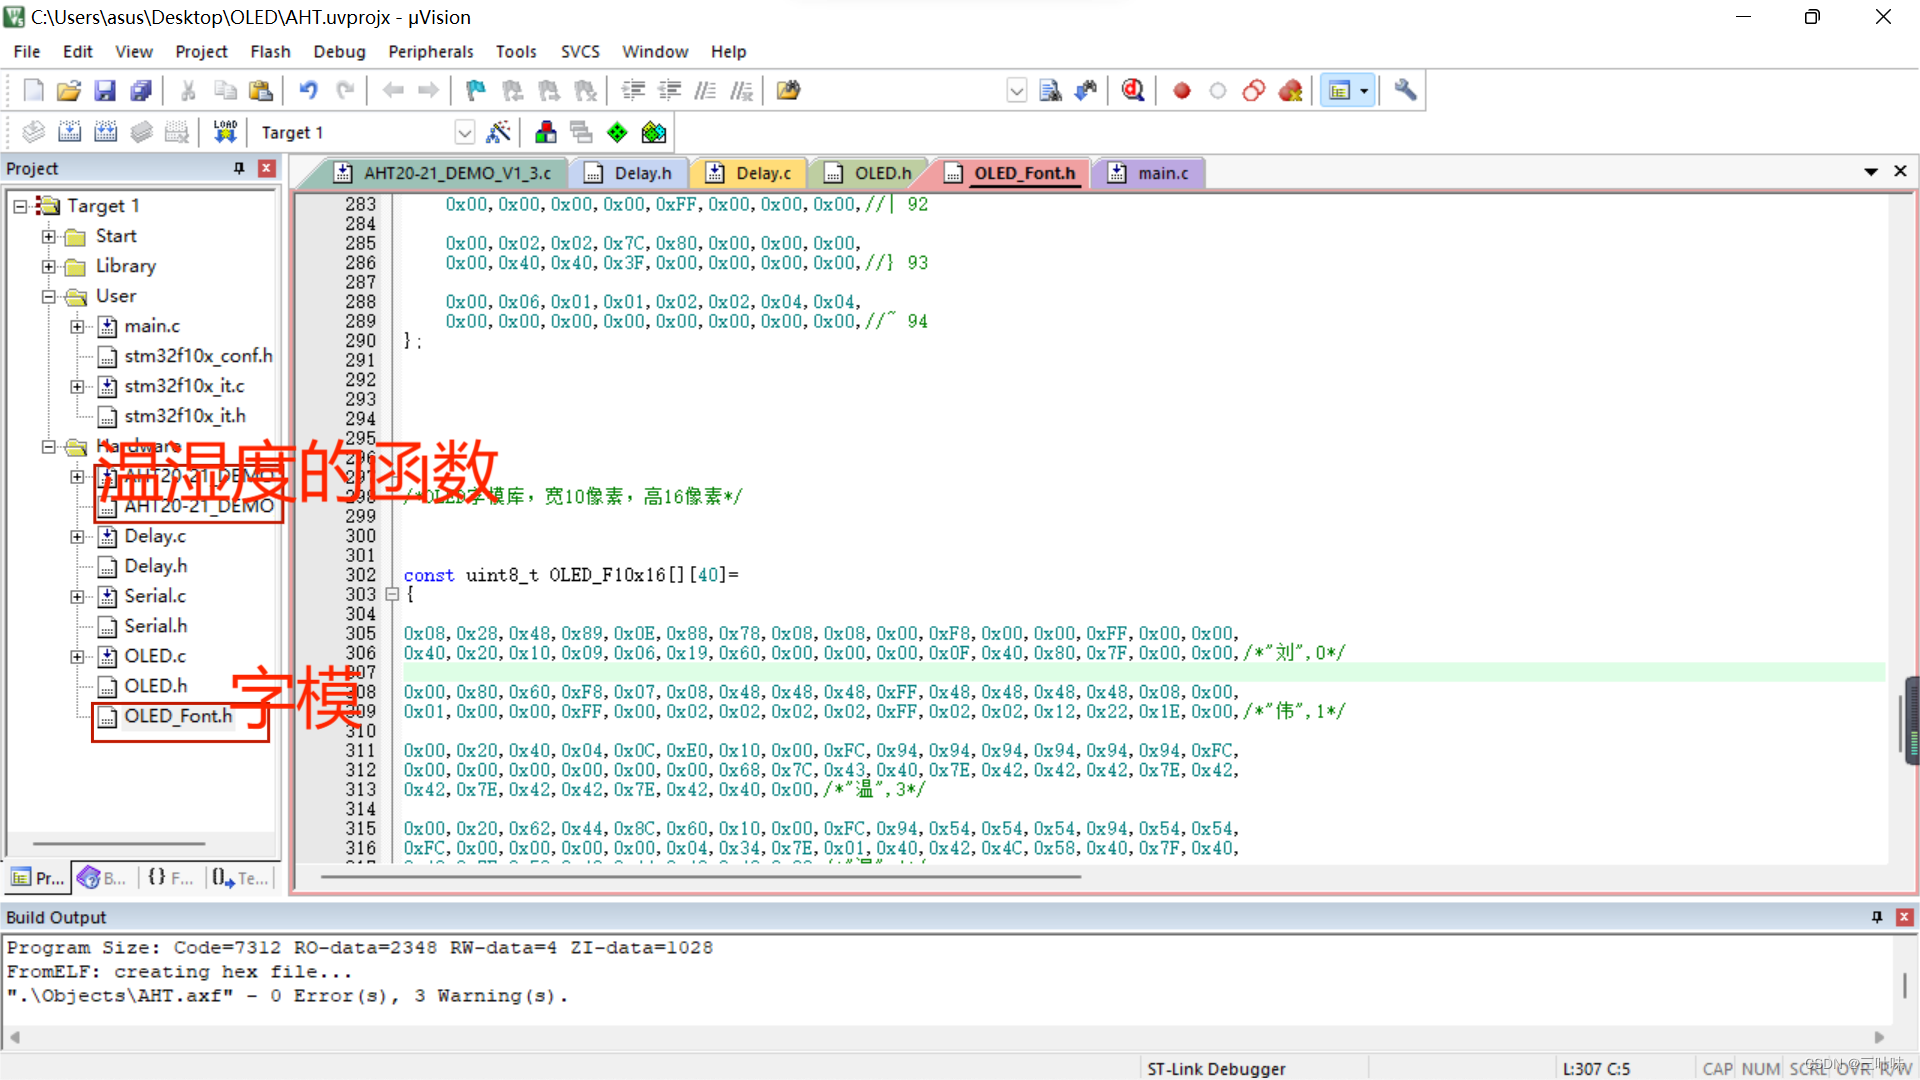The width and height of the screenshot is (1920, 1080).
Task: Close the Build Output panel
Action: (1904, 917)
